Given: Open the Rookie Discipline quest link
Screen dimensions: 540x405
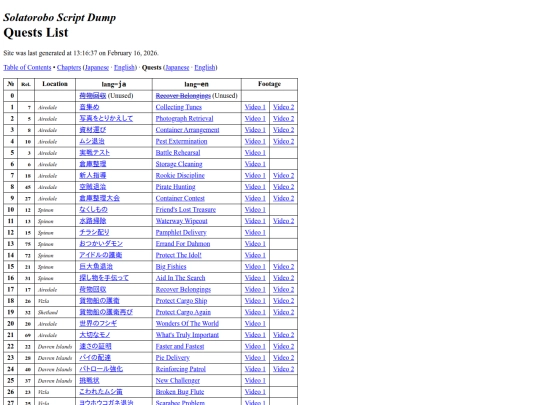Looking at the screenshot, I should pyautogui.click(x=180, y=175).
